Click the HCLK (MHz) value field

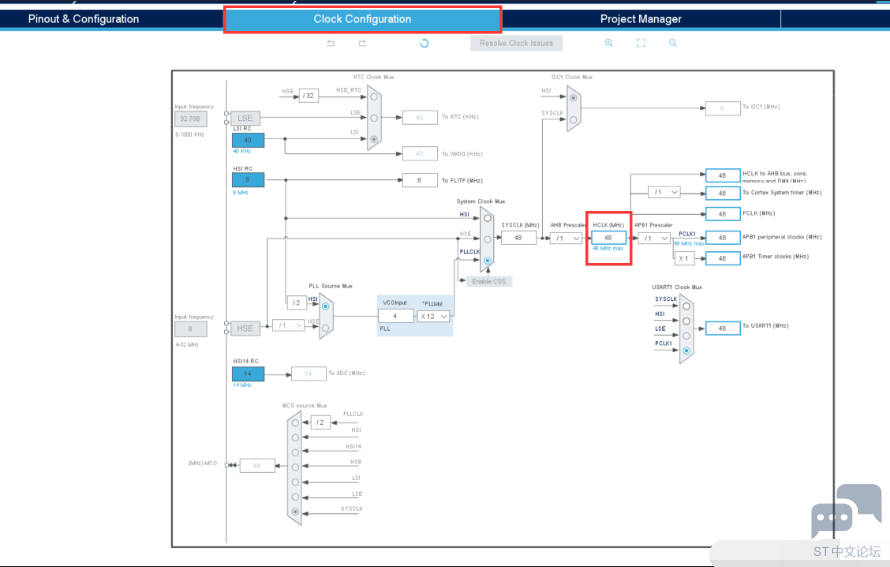(608, 238)
